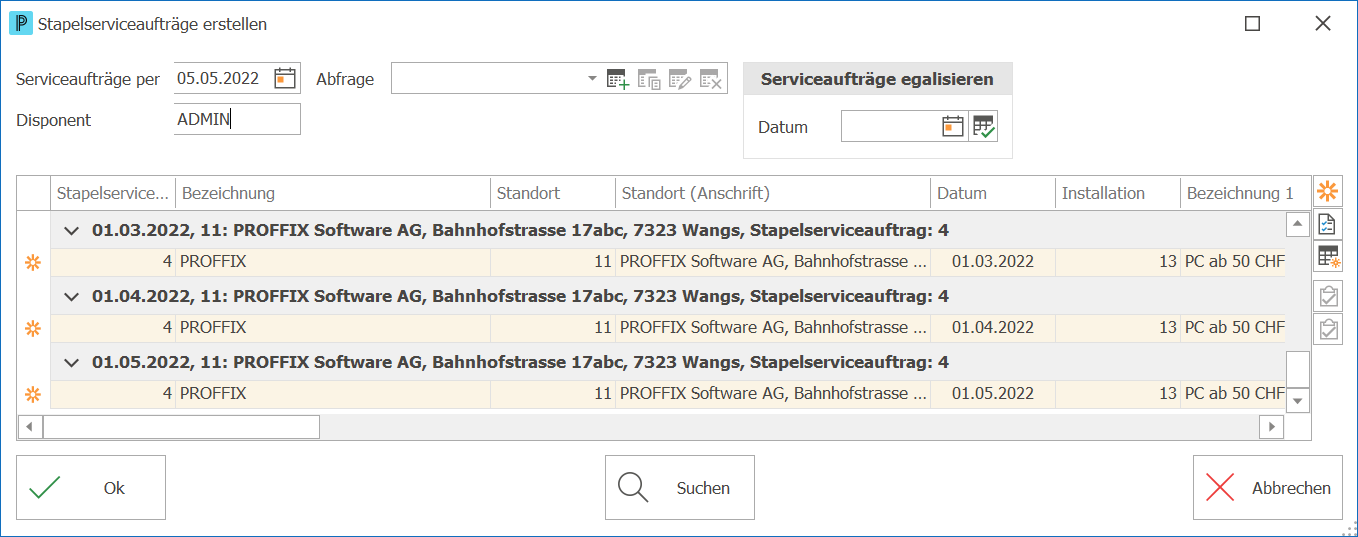
Task: Click star marker of 01.03.2022 row
Action: tap(33, 262)
